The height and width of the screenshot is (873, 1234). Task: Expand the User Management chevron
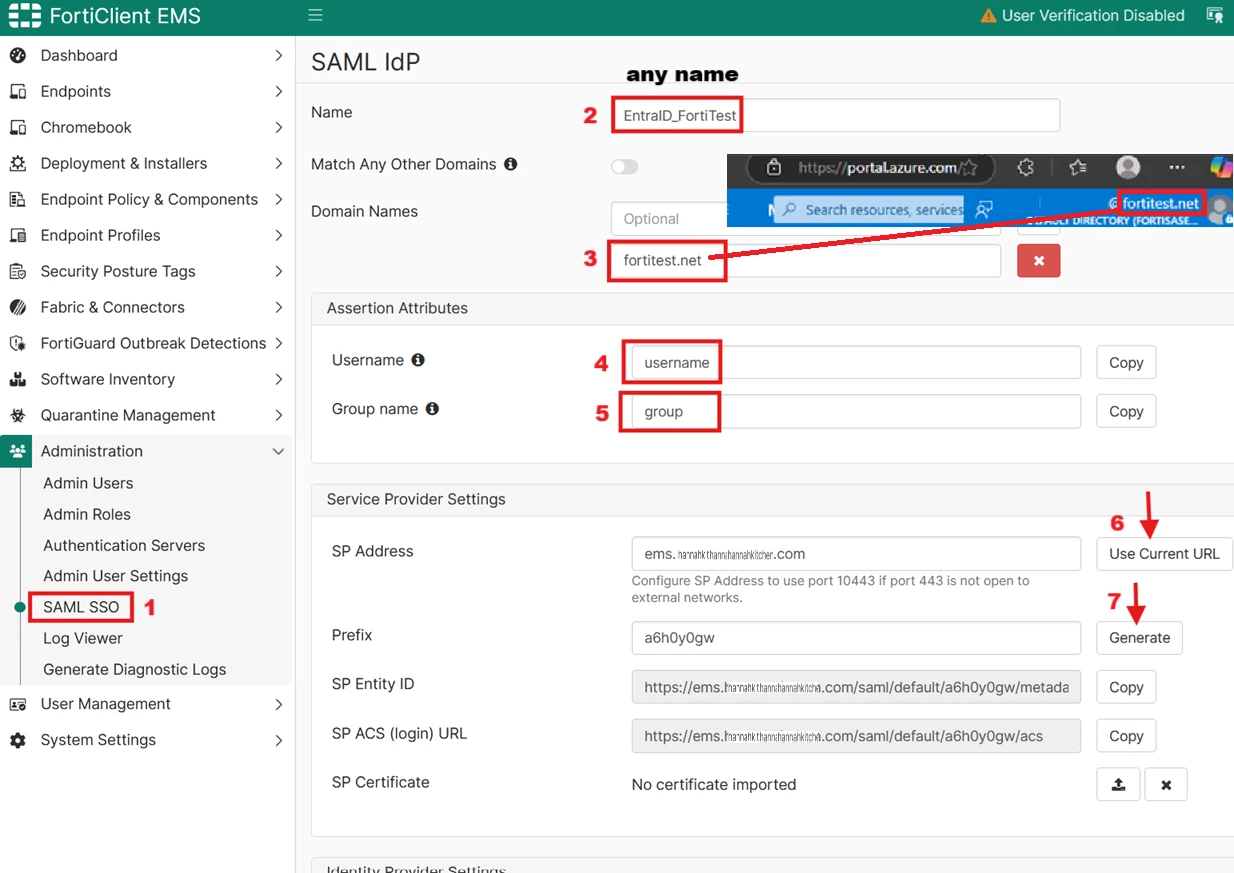[278, 705]
